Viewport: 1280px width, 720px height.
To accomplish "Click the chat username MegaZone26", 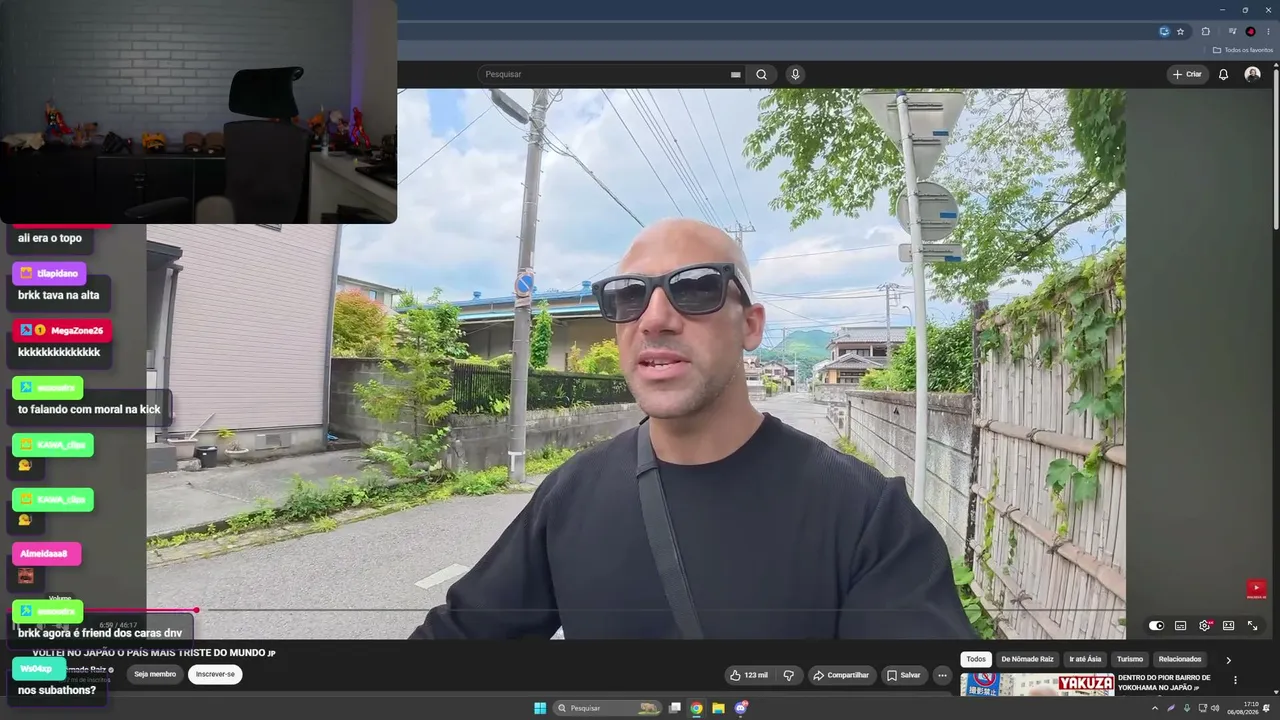I will coord(77,330).
